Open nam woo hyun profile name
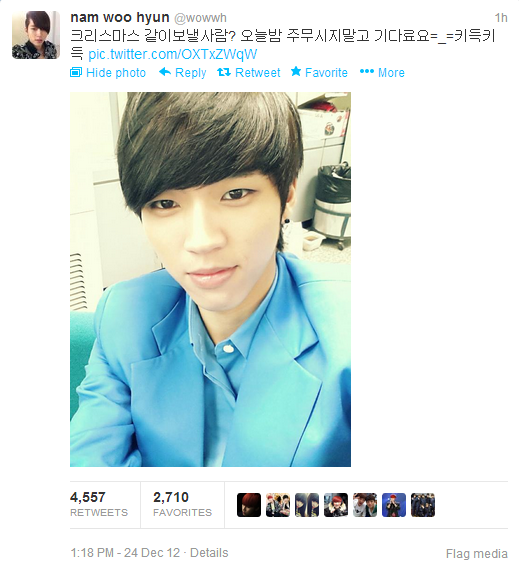The height and width of the screenshot is (572, 519). [120, 17]
